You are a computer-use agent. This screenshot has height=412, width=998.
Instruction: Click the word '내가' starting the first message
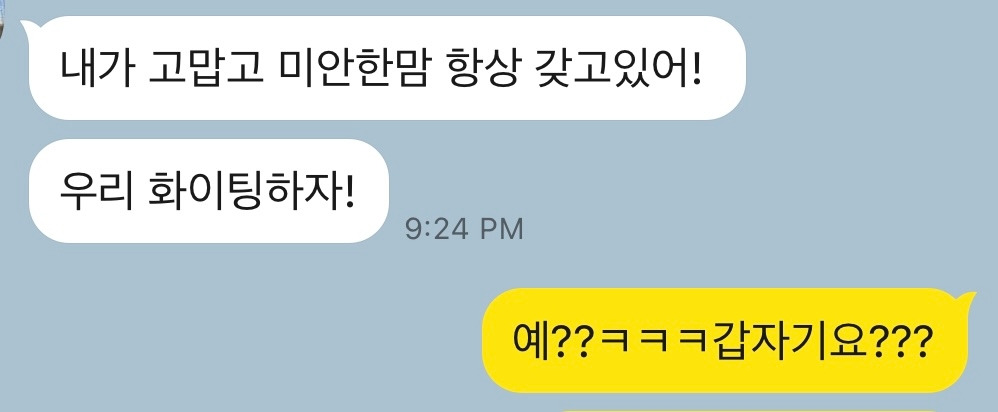click(x=95, y=68)
